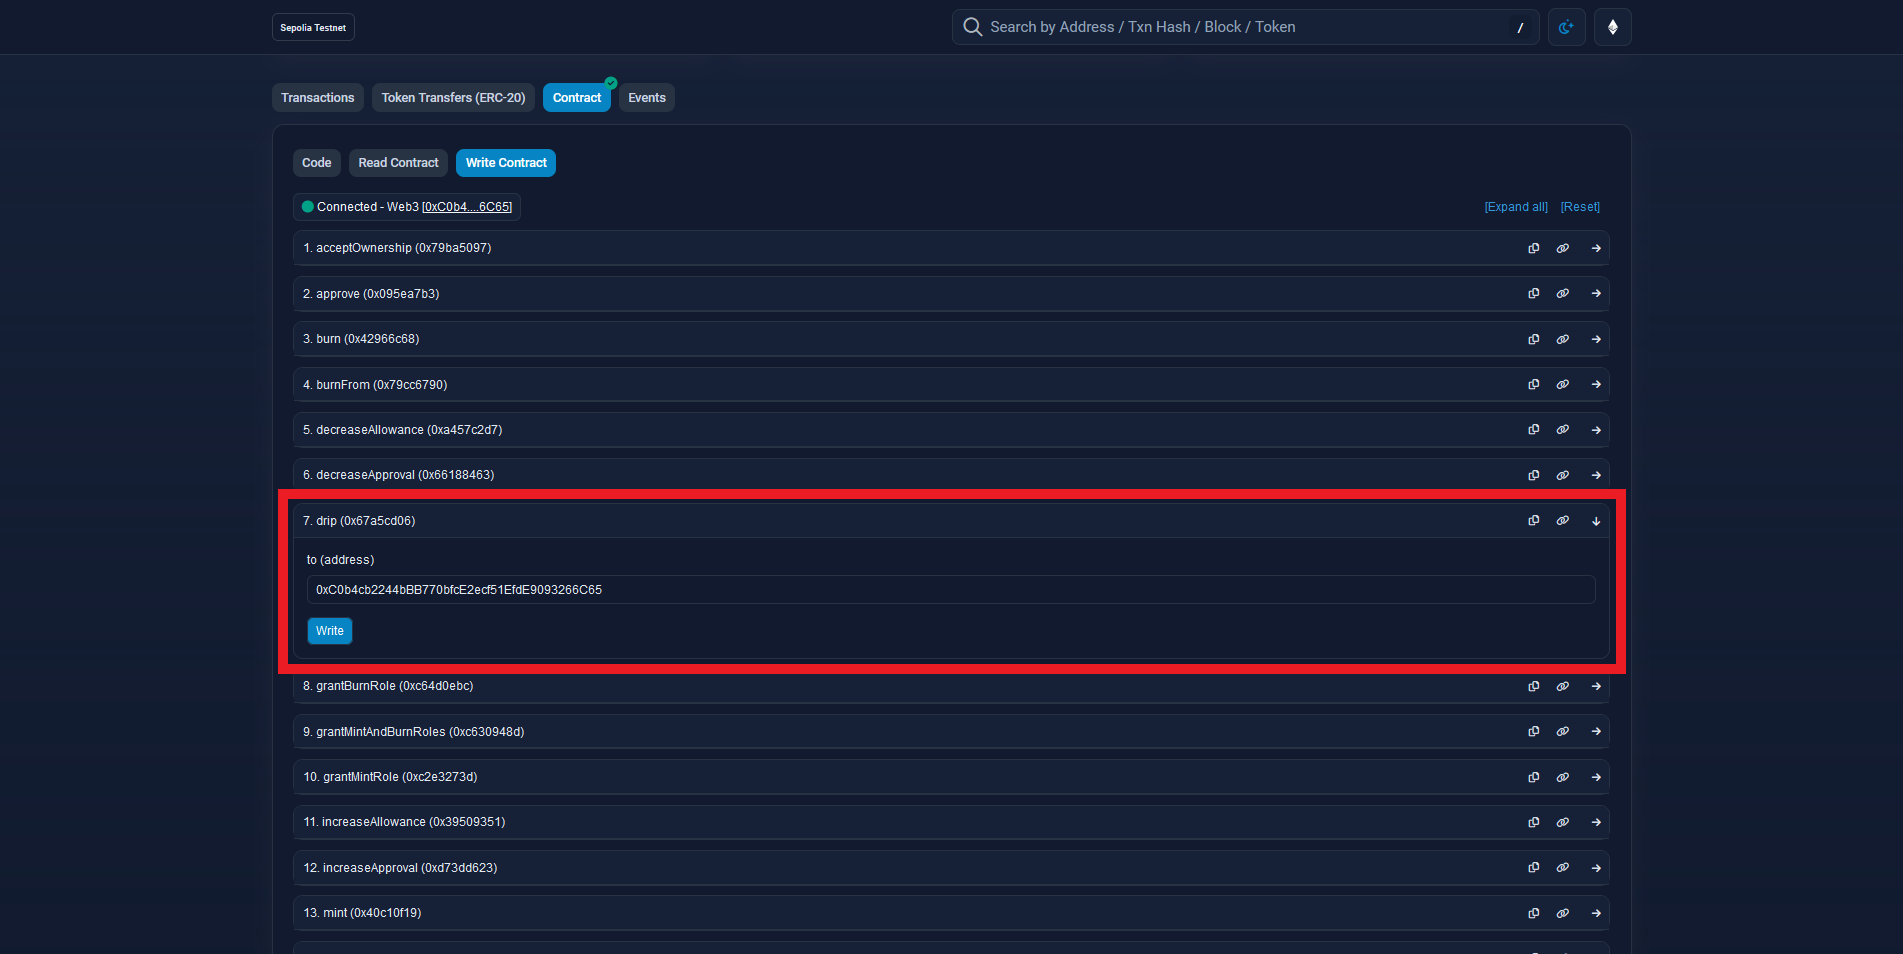This screenshot has height=954, width=1903.
Task: Toggle the dark mode theme icon
Action: coord(1566,27)
